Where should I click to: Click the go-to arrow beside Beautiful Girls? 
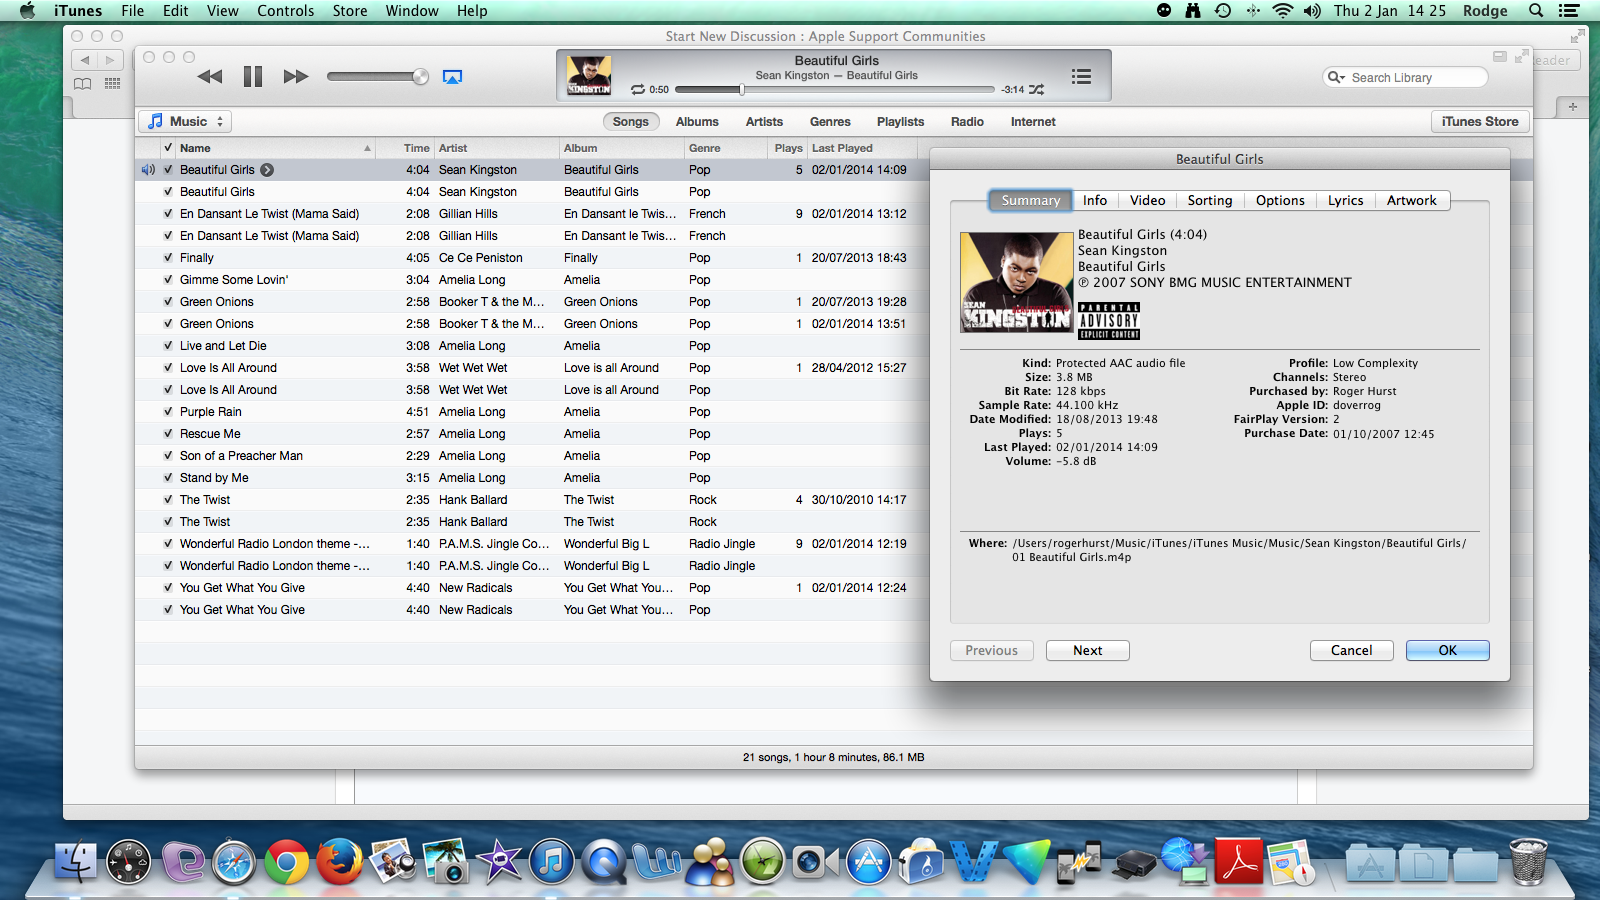[x=267, y=170]
